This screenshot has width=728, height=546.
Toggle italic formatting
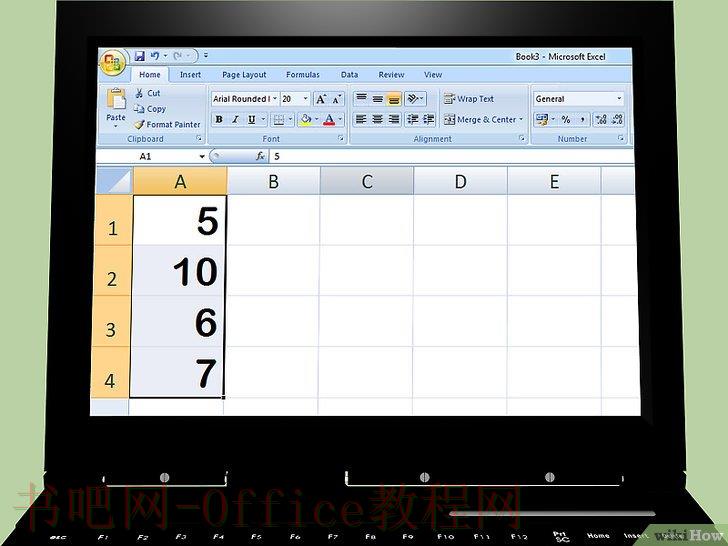pyautogui.click(x=235, y=120)
